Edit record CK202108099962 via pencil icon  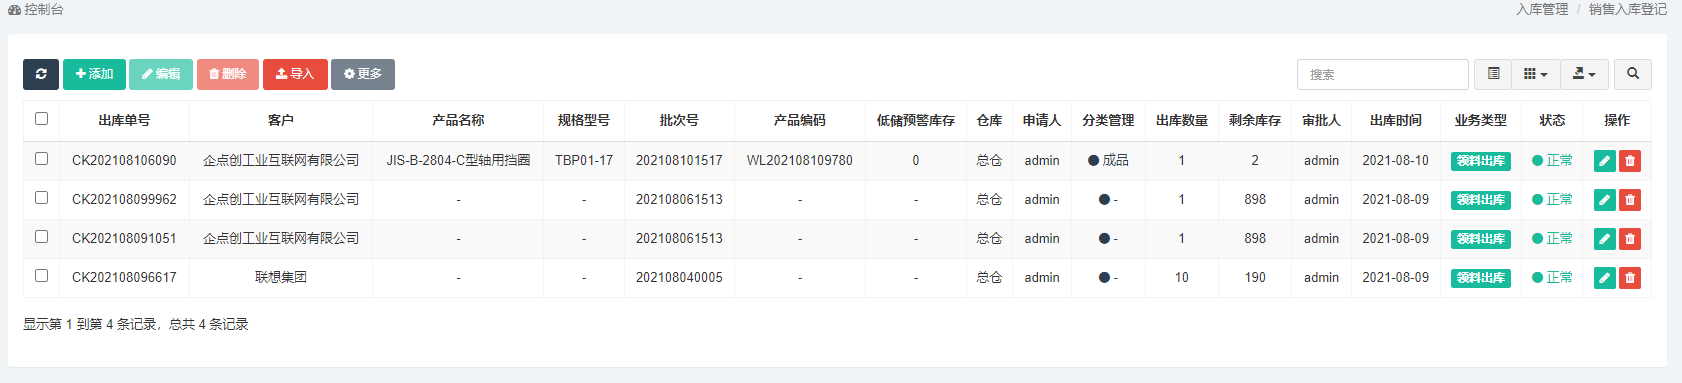click(x=1605, y=200)
